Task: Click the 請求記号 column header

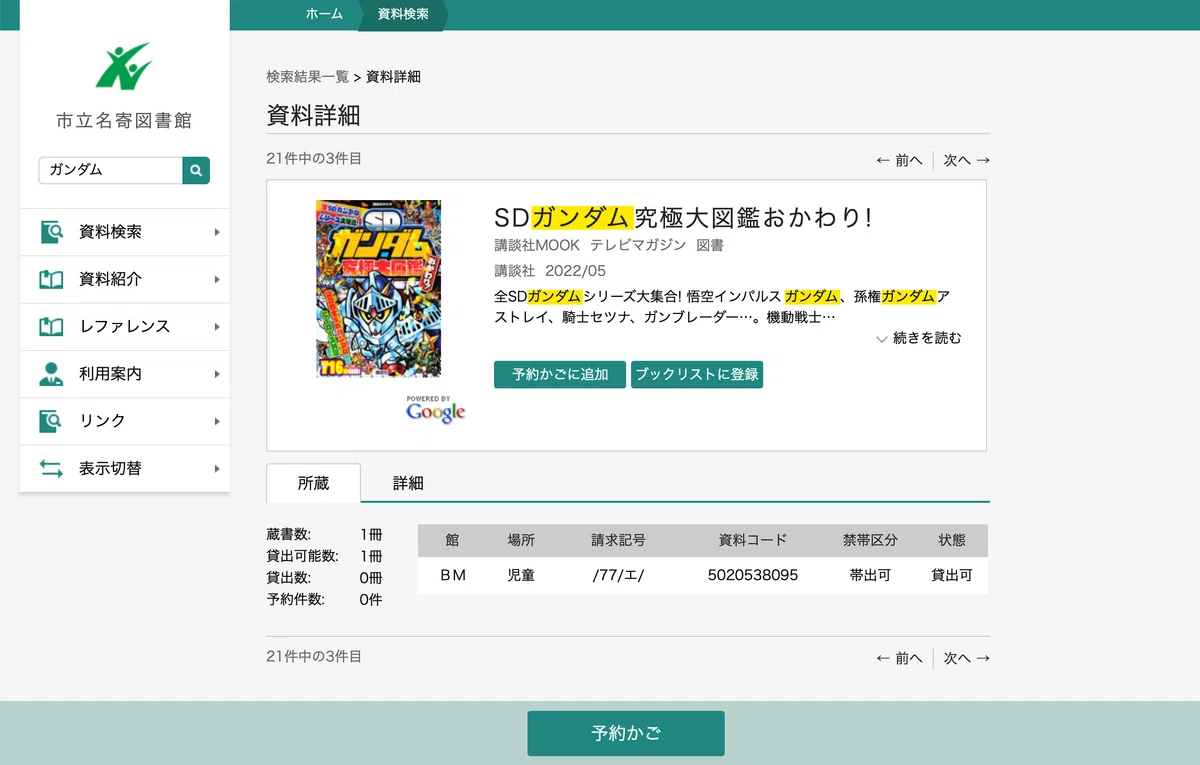Action: tap(618, 540)
